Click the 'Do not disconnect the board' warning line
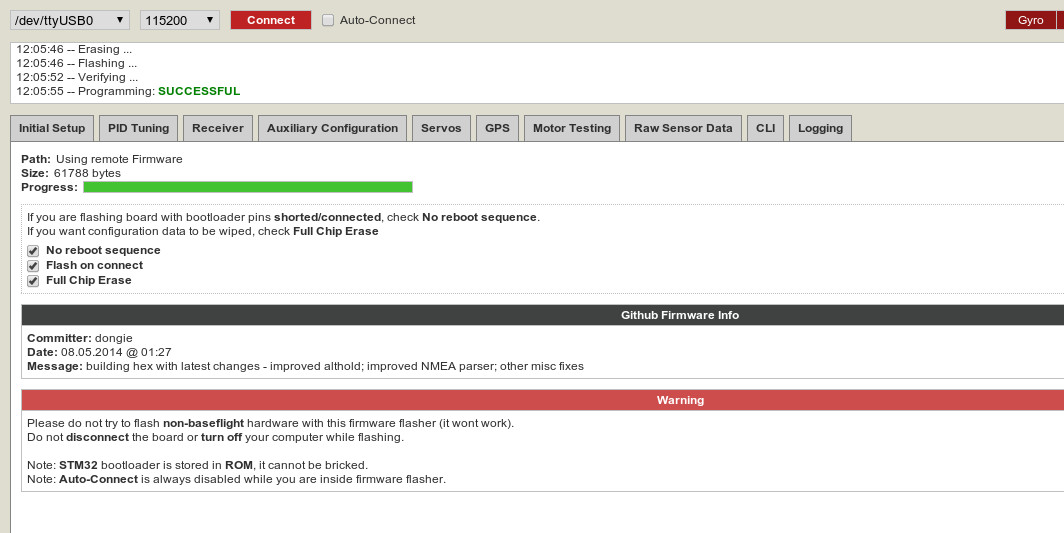This screenshot has height=533, width=1064. click(x=215, y=437)
